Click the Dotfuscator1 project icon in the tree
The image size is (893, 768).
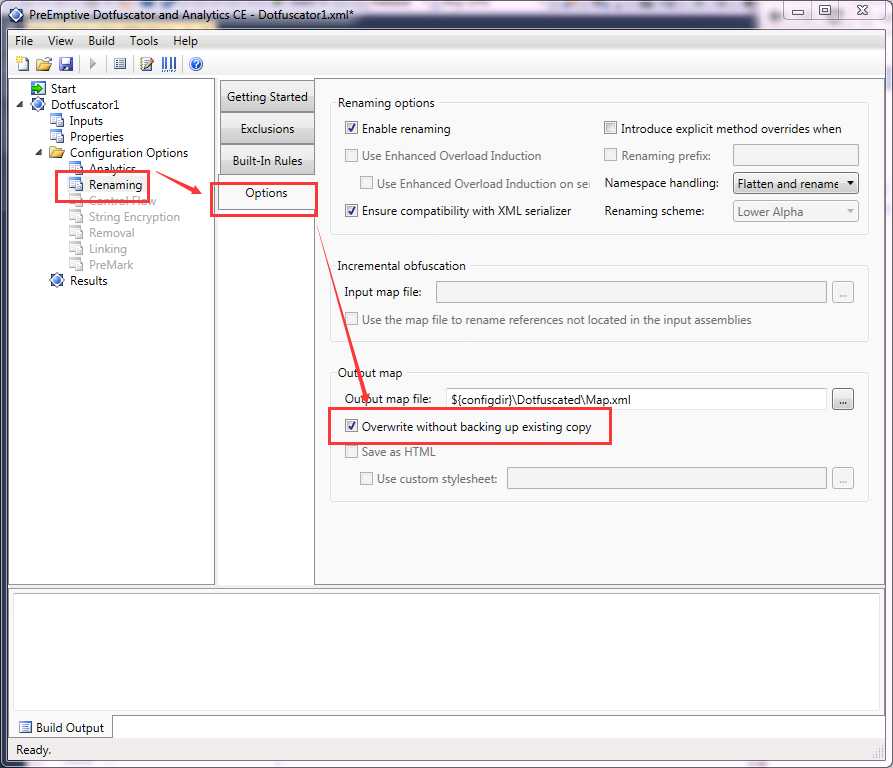(38, 104)
